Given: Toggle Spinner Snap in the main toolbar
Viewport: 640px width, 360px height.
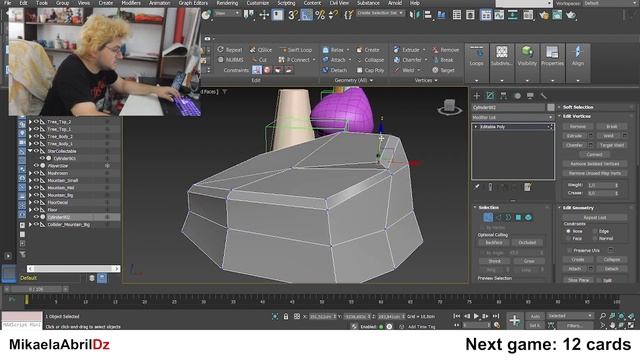Looking at the screenshot, I should (x=333, y=15).
